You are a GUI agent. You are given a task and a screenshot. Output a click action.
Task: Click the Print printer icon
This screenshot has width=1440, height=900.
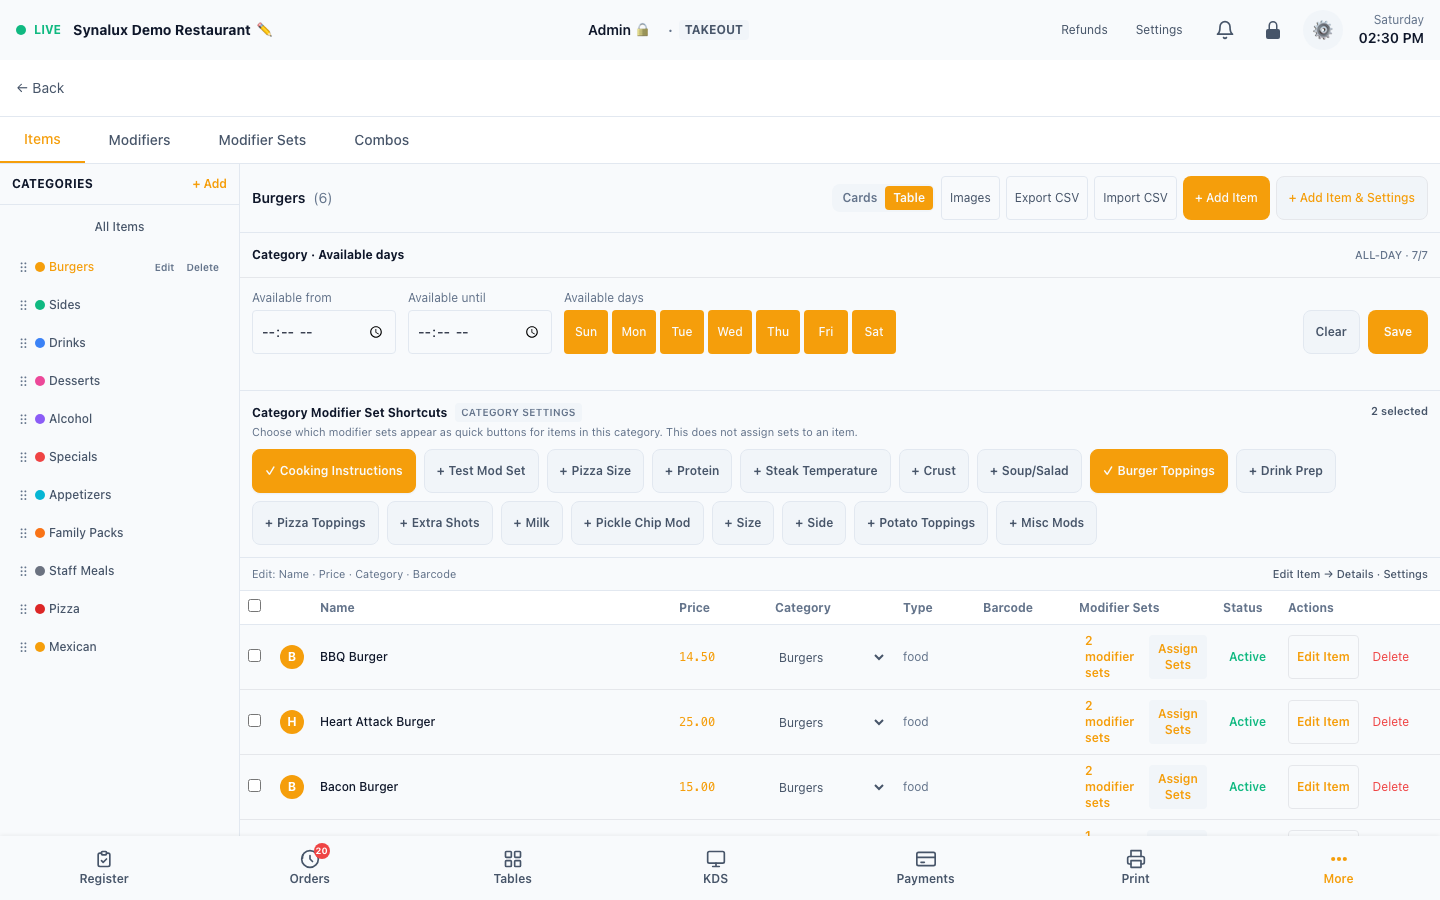point(1136,859)
